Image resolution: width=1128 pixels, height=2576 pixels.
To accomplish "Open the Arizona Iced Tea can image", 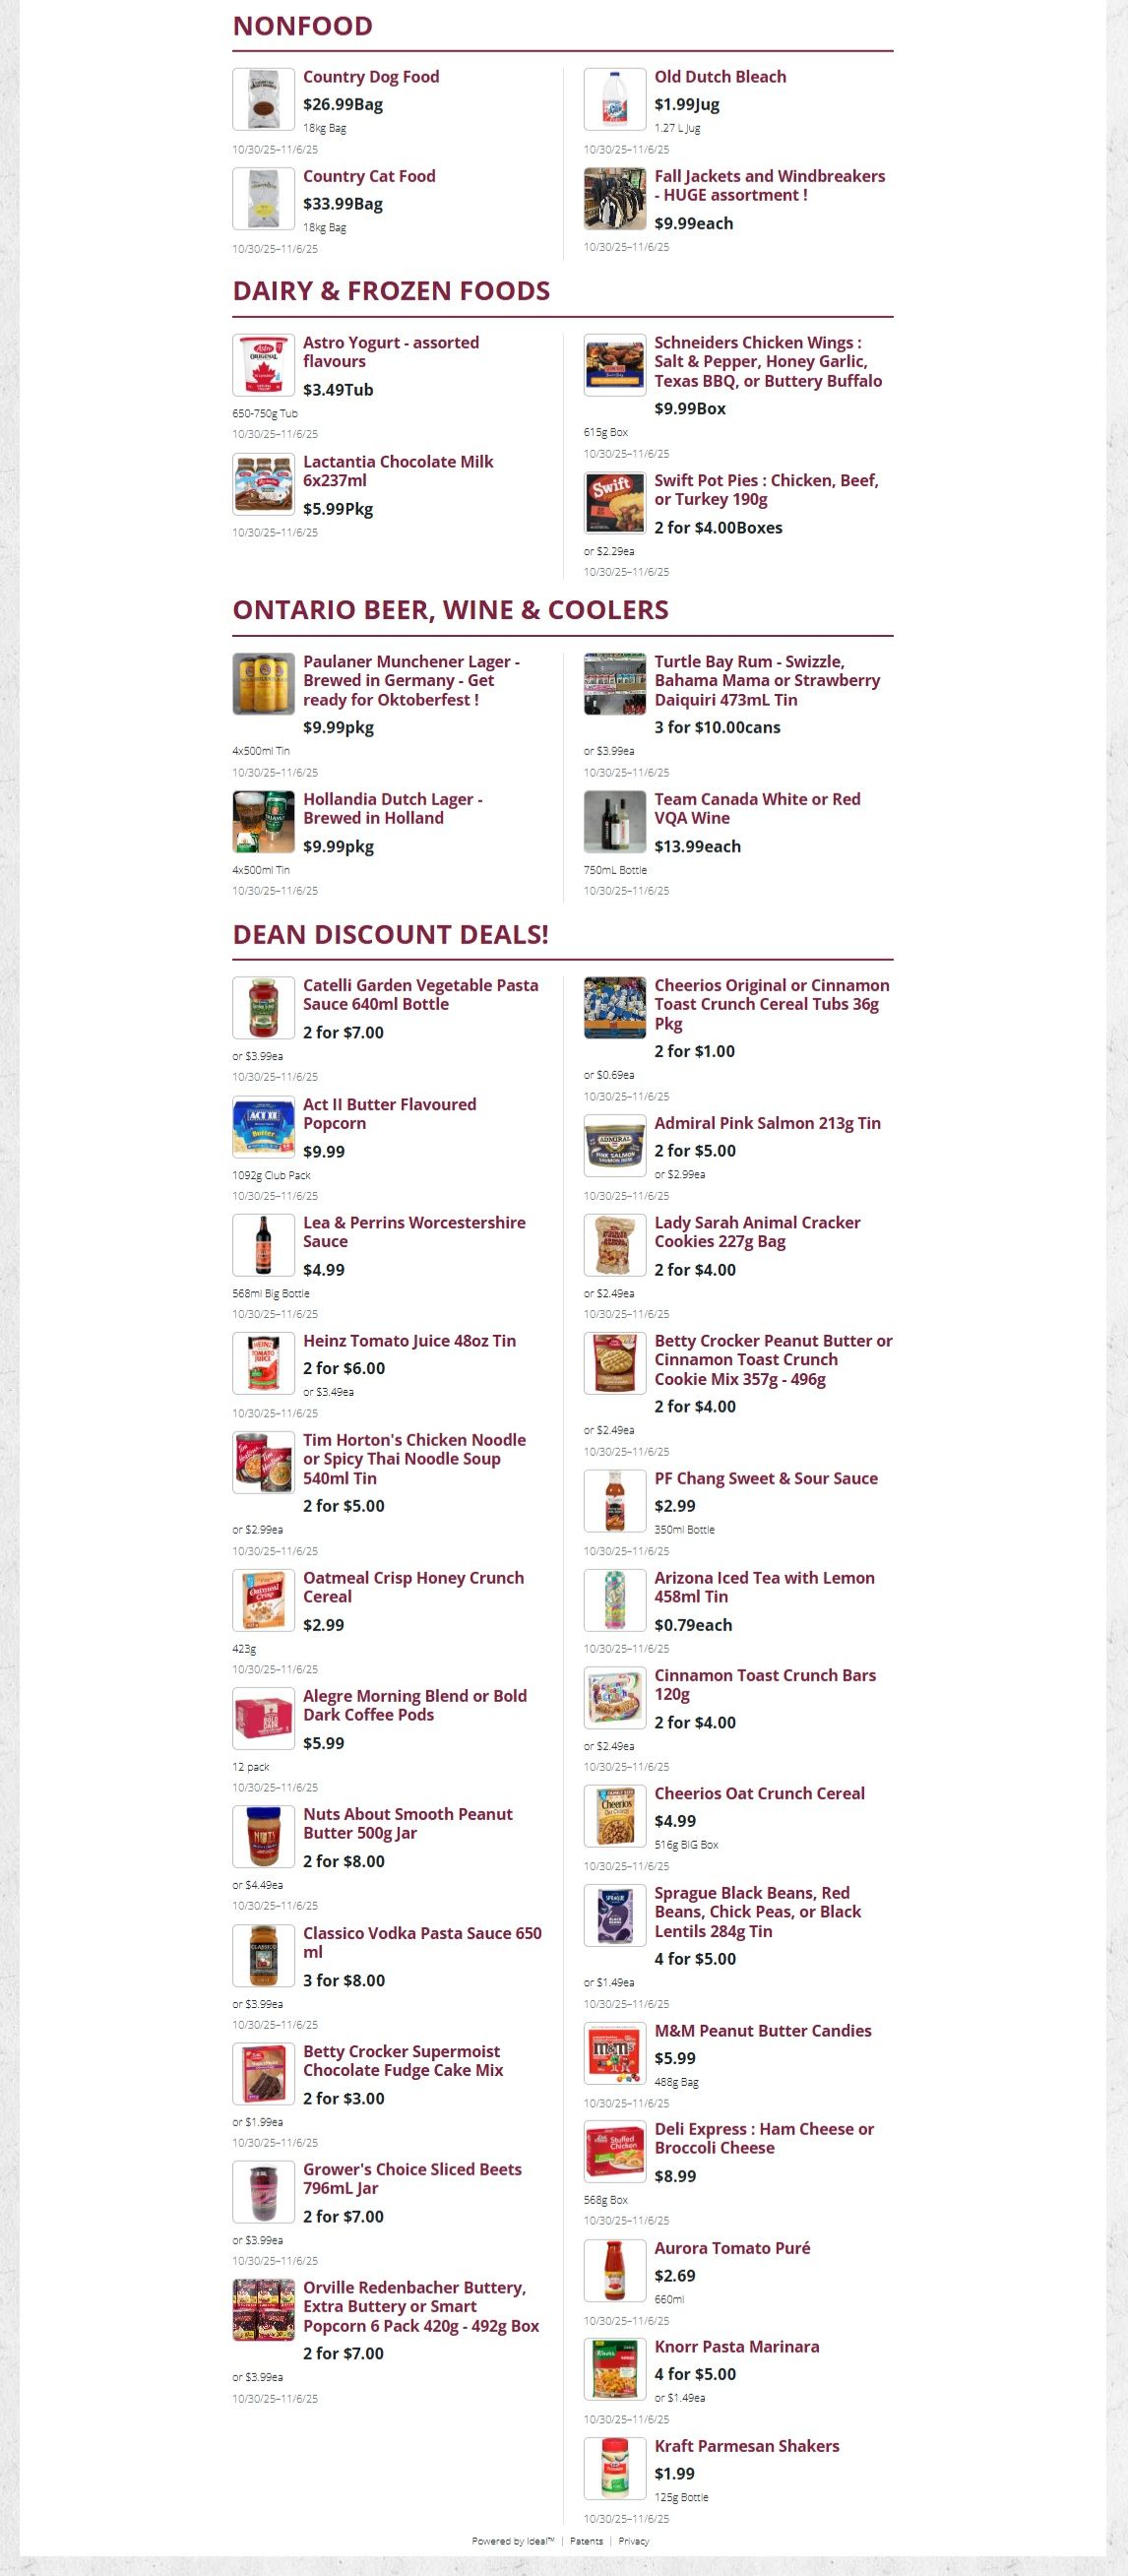I will (x=614, y=1600).
